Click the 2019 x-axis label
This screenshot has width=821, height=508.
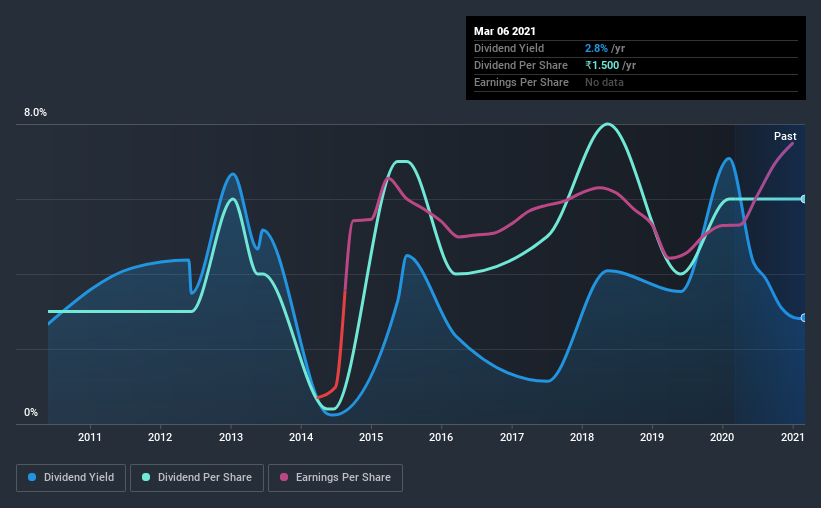tap(652, 437)
